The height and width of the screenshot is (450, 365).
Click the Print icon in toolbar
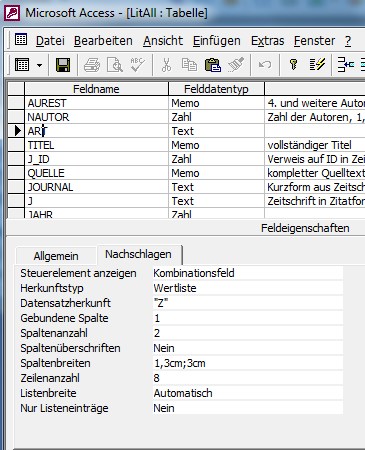coord(92,65)
